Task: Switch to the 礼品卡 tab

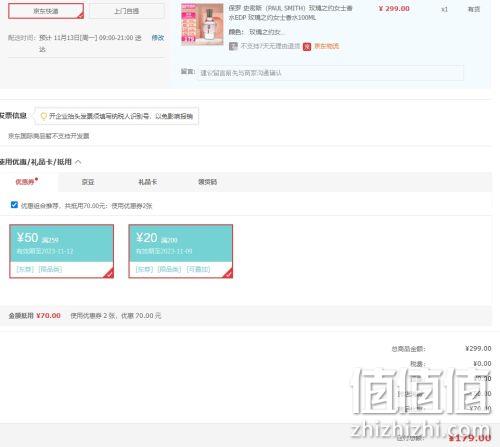Action: 147,182
